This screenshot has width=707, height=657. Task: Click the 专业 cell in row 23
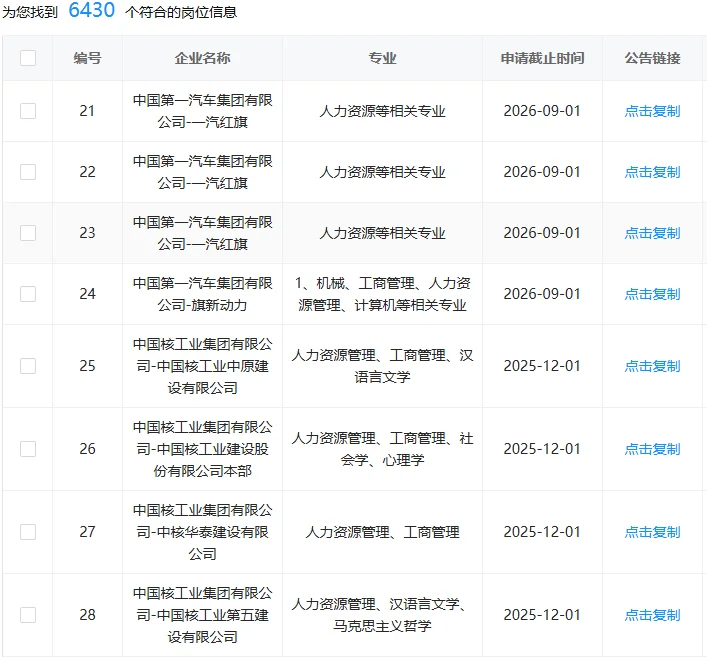pos(382,233)
